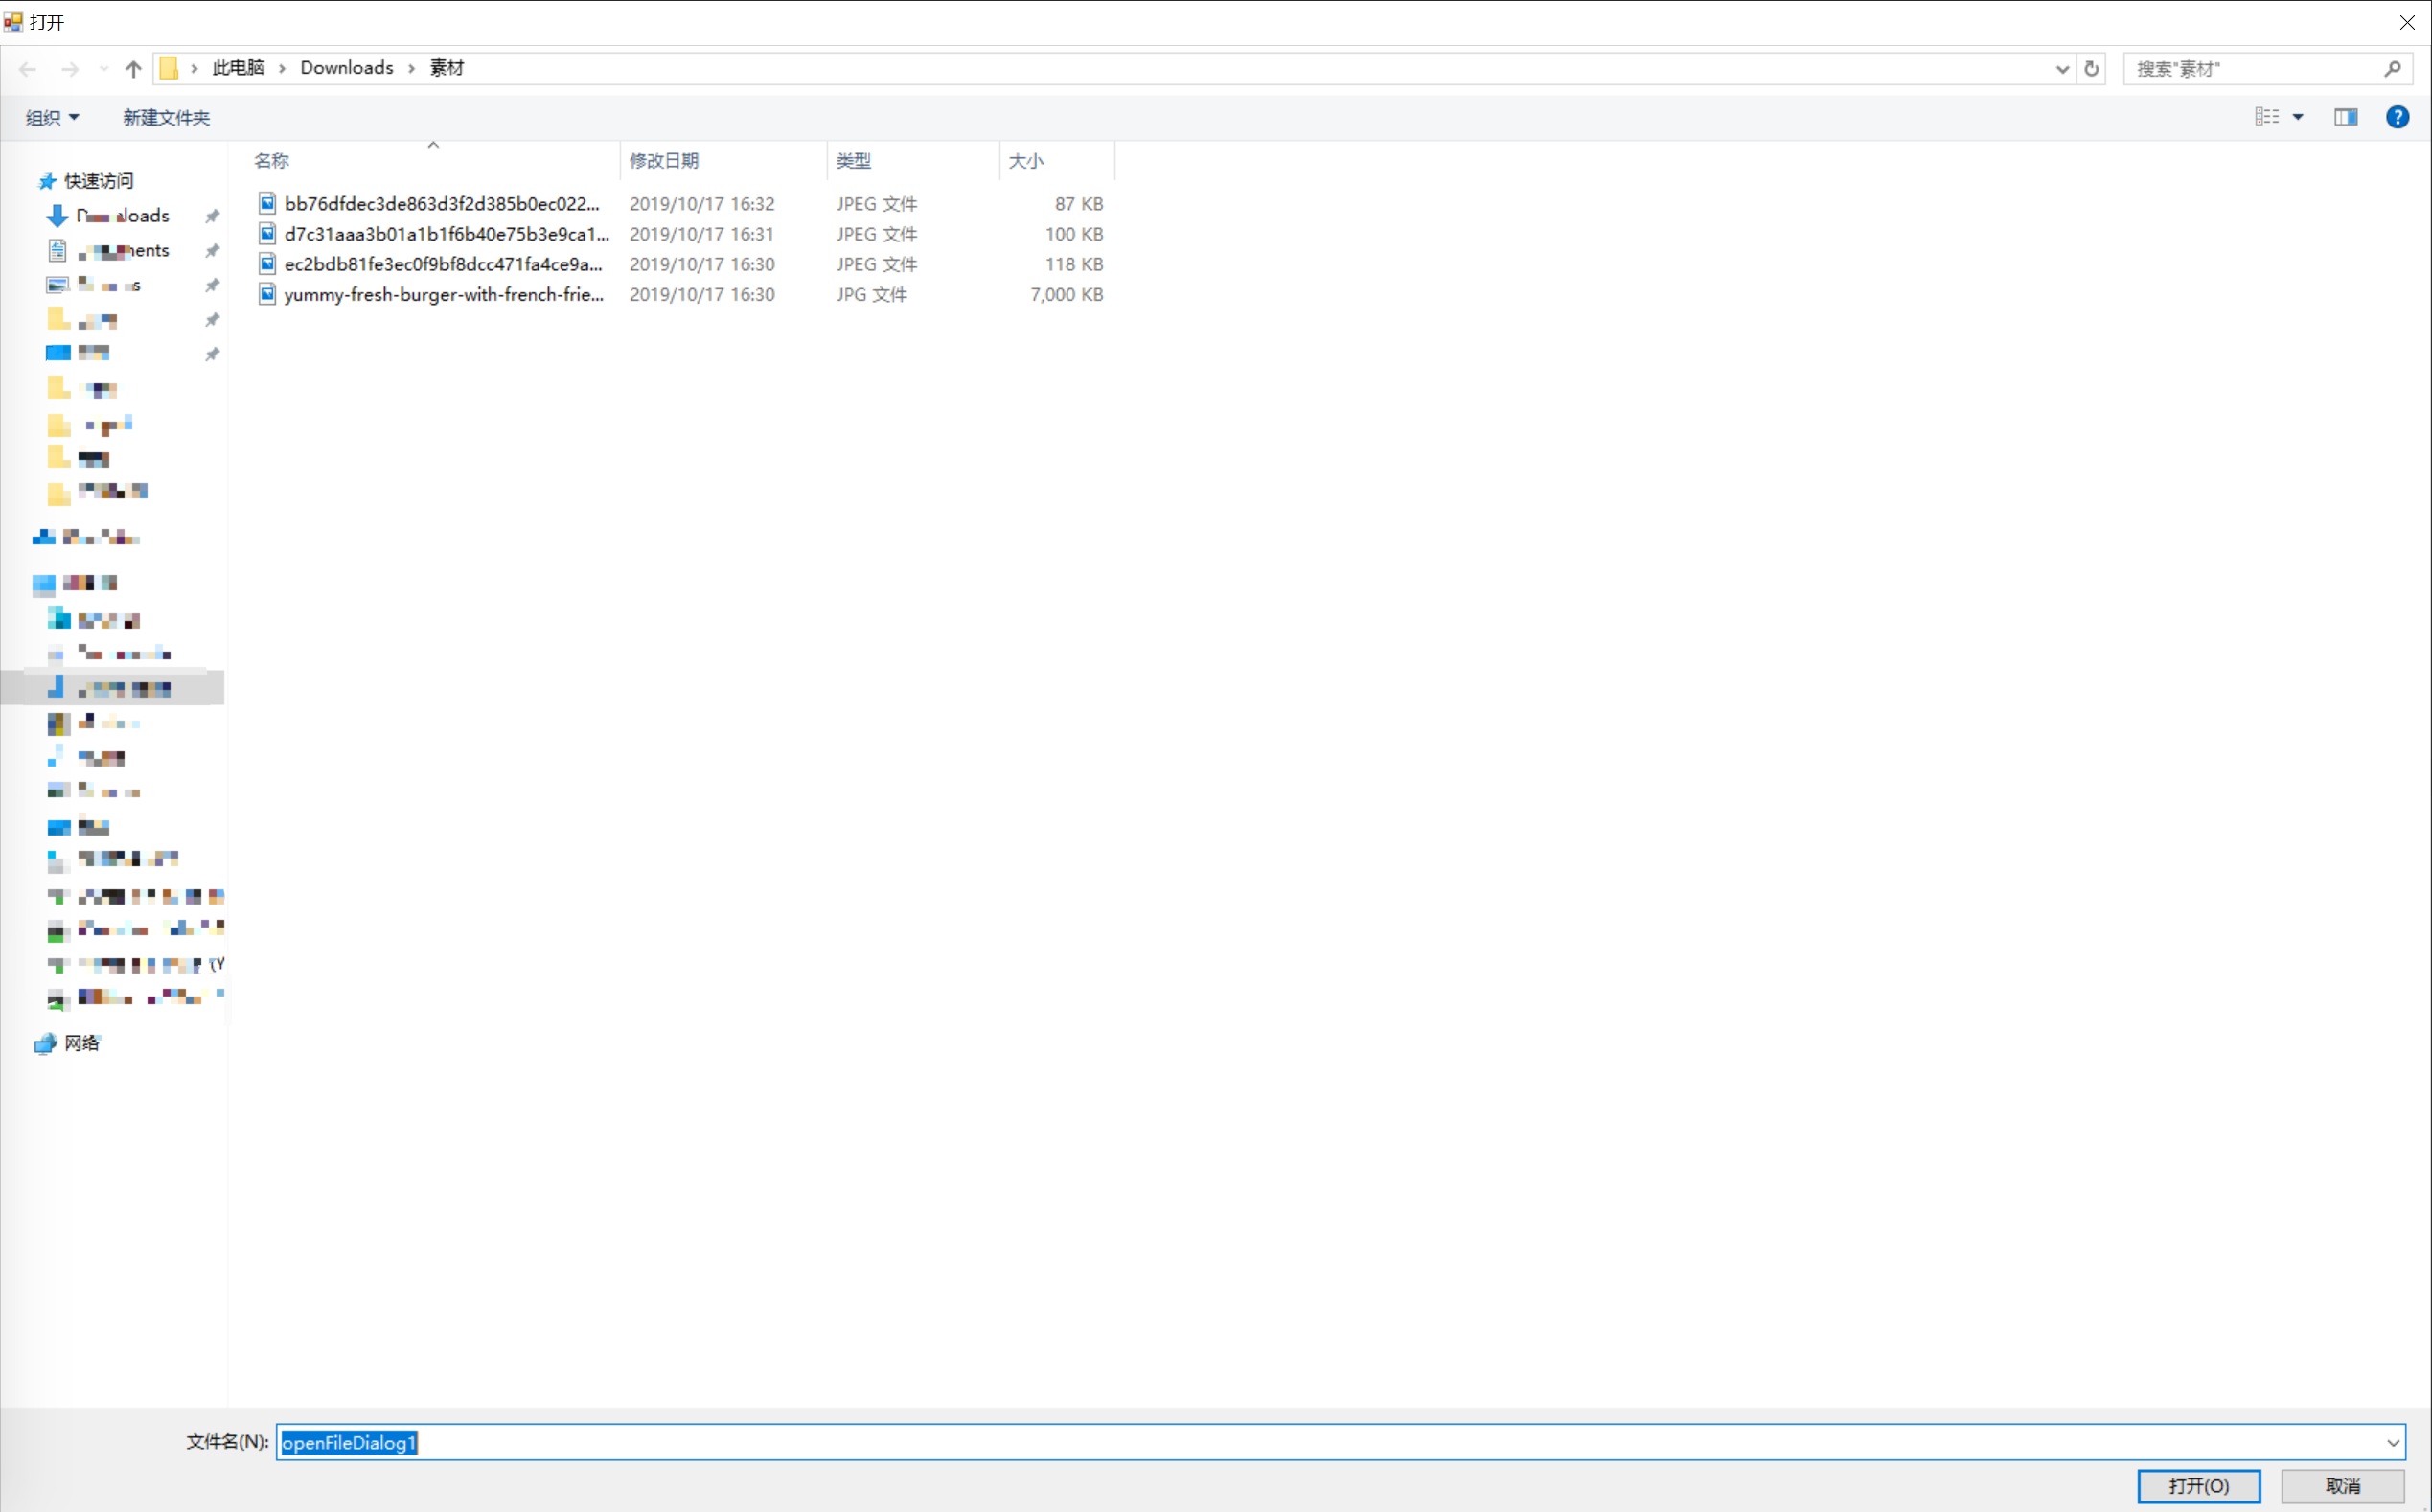The image size is (2432, 1512).
Task: Select the yummy-fresh-burger JPG file
Action: tap(444, 294)
